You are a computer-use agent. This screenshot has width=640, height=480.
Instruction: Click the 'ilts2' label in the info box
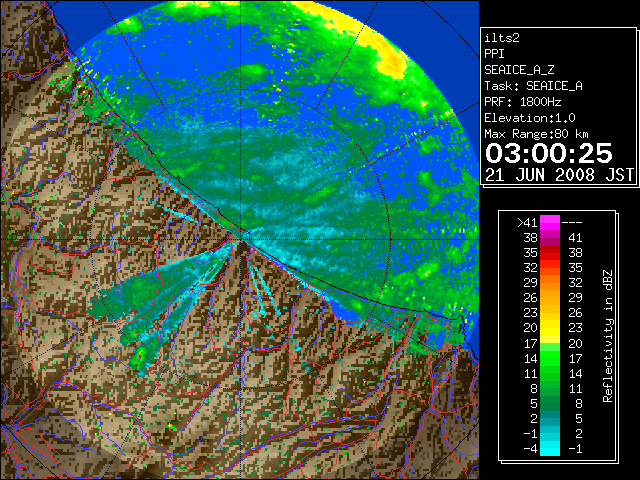[502, 38]
